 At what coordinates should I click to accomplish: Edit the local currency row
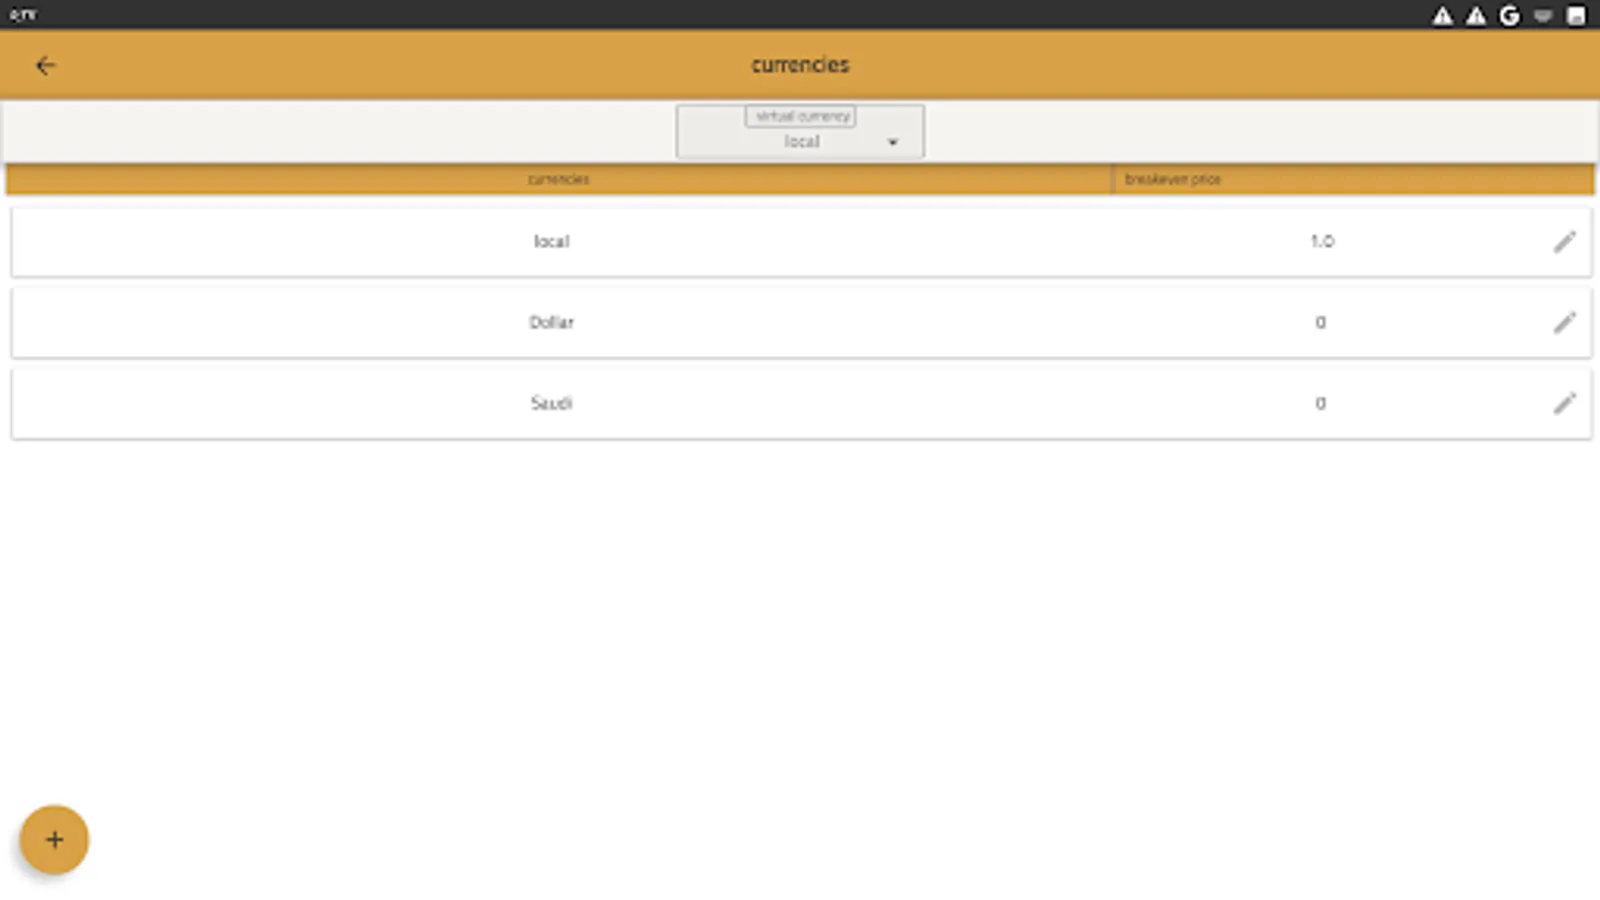click(x=1564, y=242)
